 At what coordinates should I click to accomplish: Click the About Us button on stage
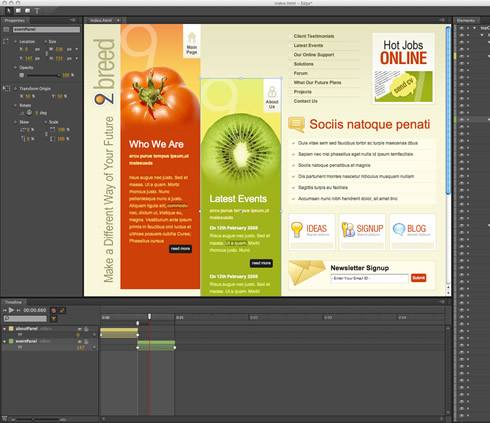coord(272,97)
